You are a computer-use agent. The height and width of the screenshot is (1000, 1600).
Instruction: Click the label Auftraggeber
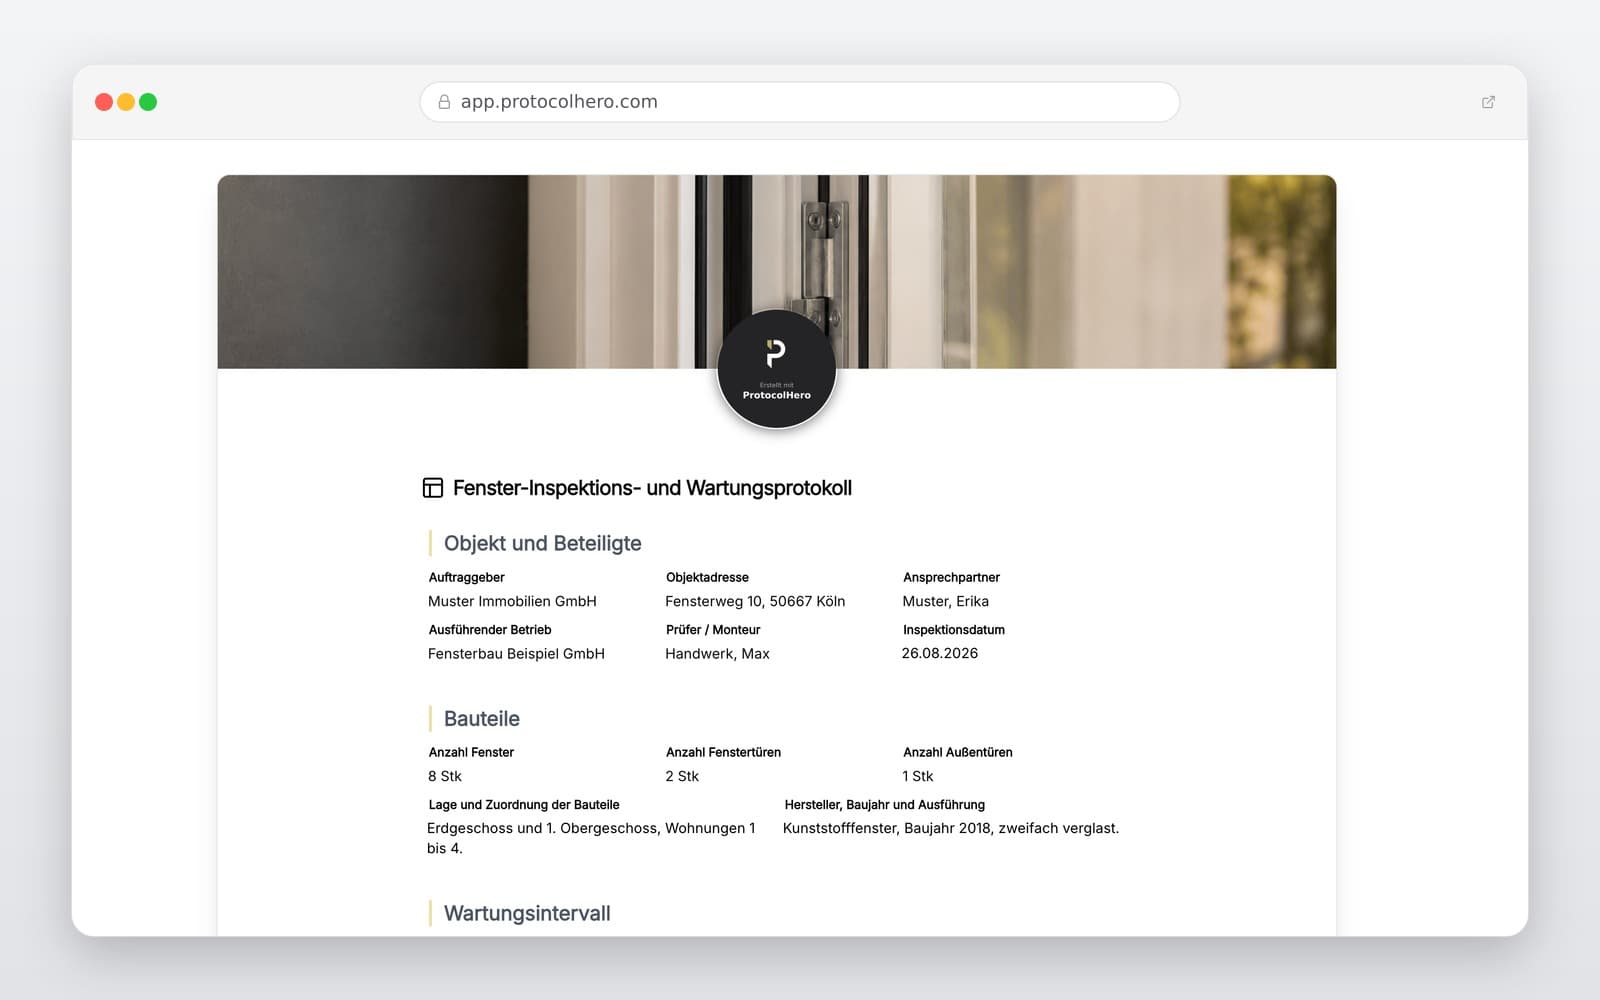pos(467,577)
